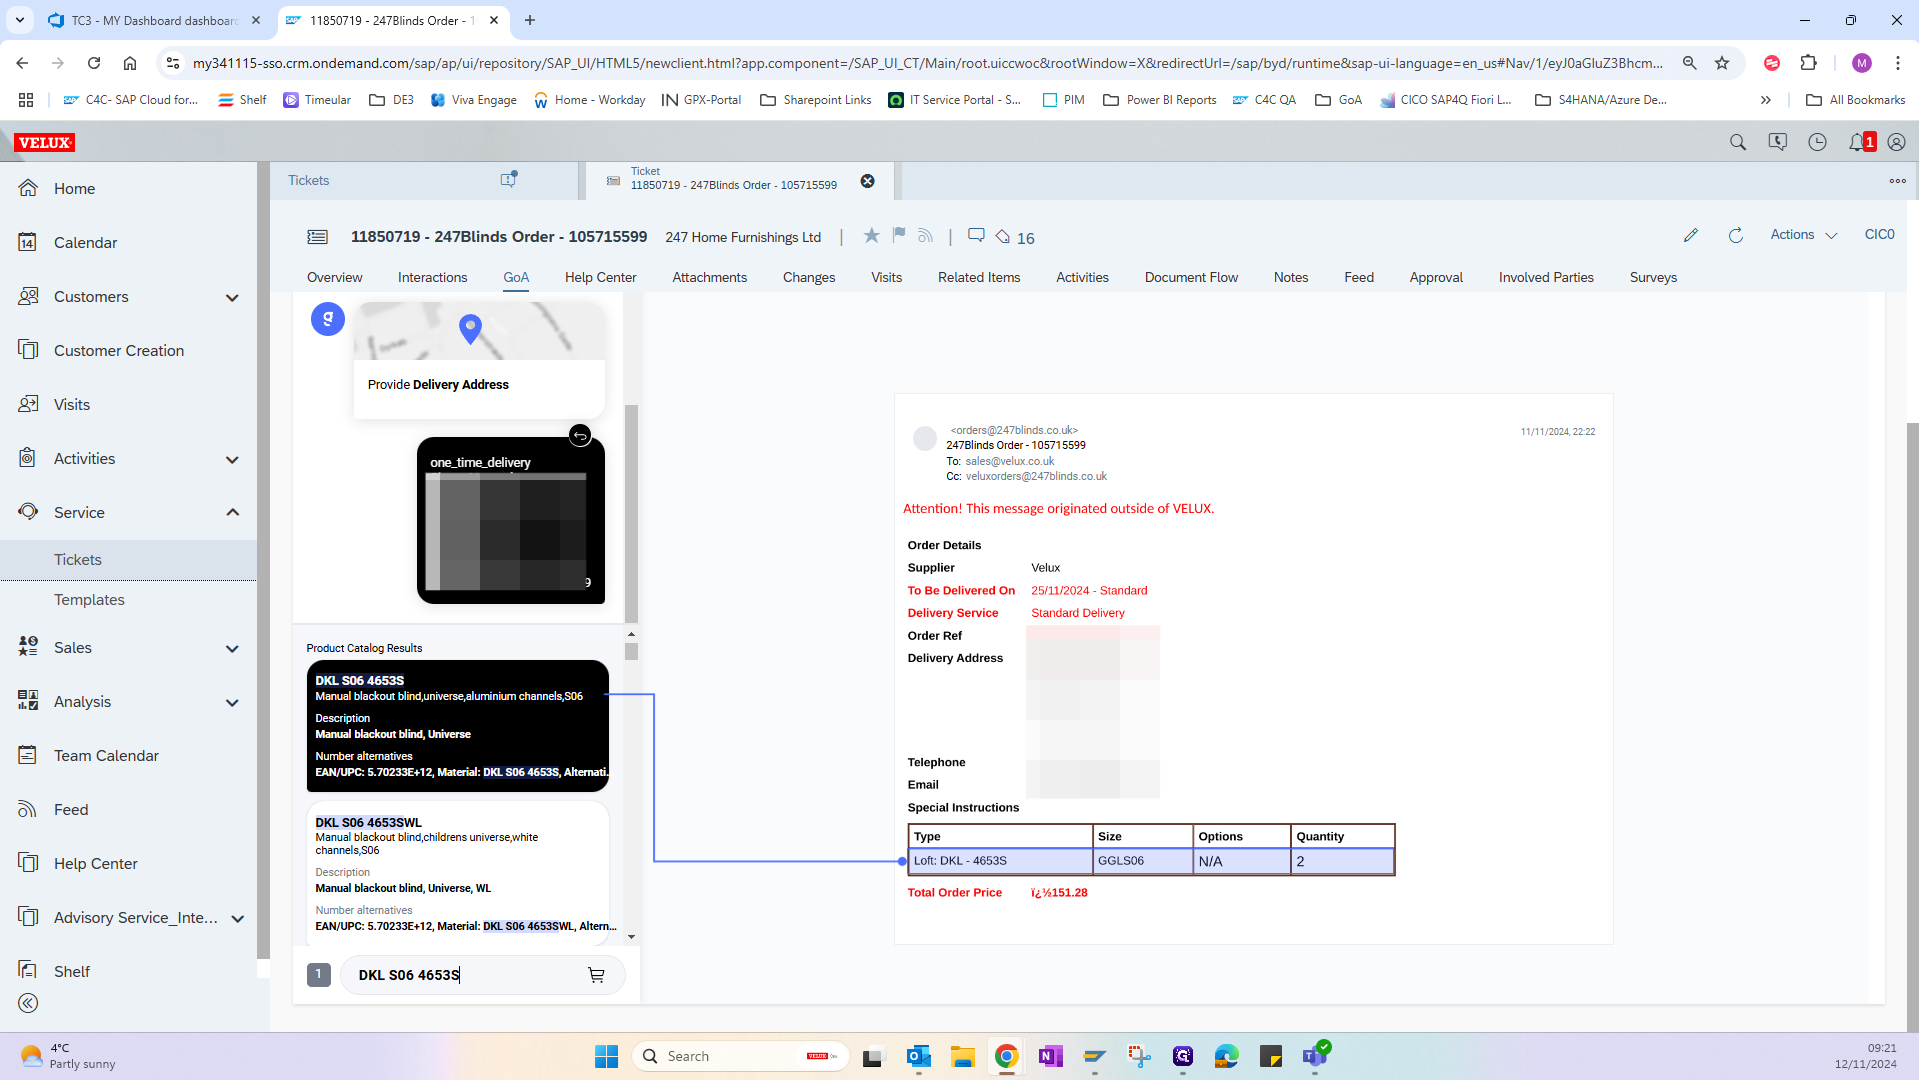The image size is (1919, 1080).
Task: Open Microsoft Teams from the taskbar
Action: coord(1315,1056)
